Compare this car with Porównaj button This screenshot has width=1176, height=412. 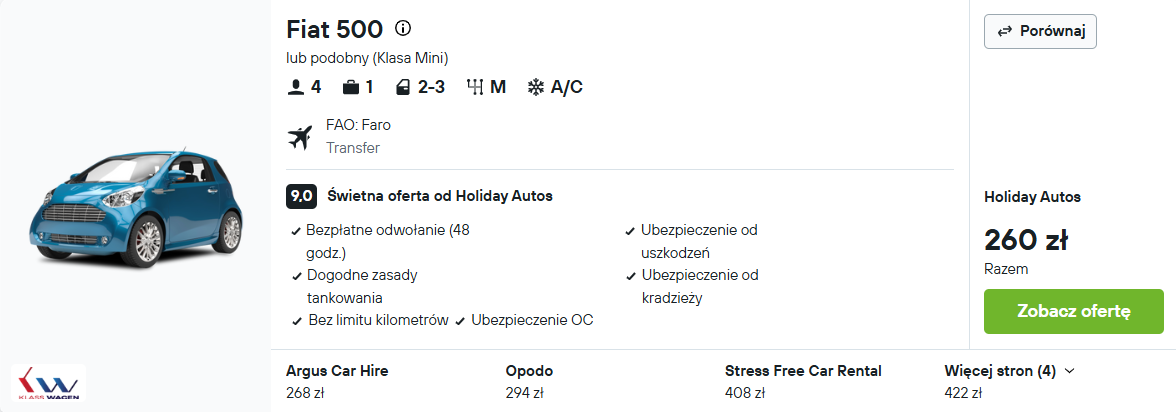click(x=1040, y=32)
